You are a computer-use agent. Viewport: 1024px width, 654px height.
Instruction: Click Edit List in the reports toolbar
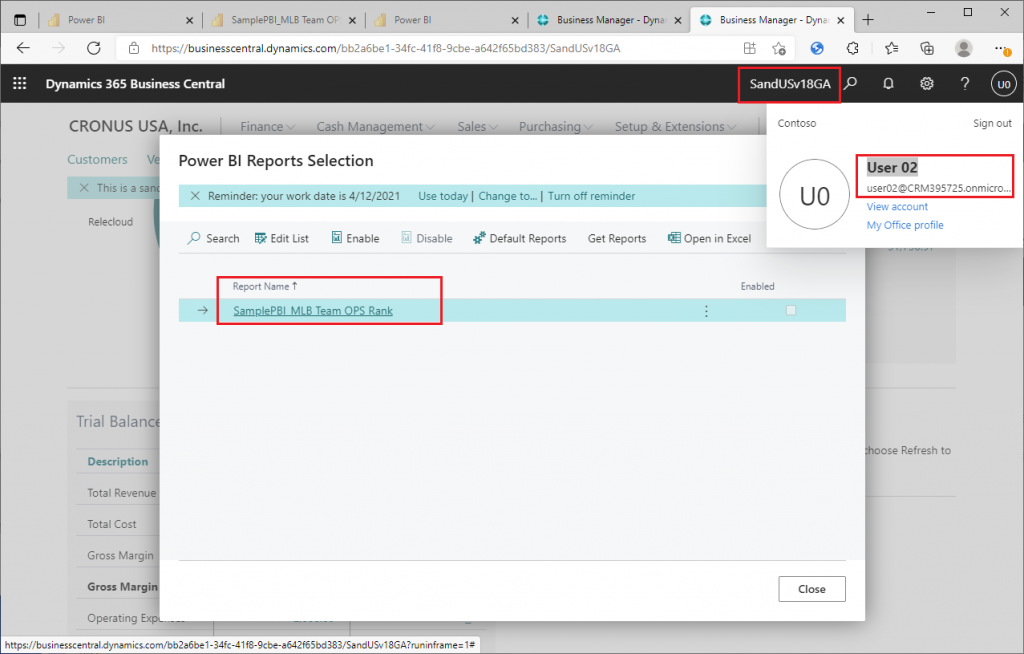coord(281,238)
